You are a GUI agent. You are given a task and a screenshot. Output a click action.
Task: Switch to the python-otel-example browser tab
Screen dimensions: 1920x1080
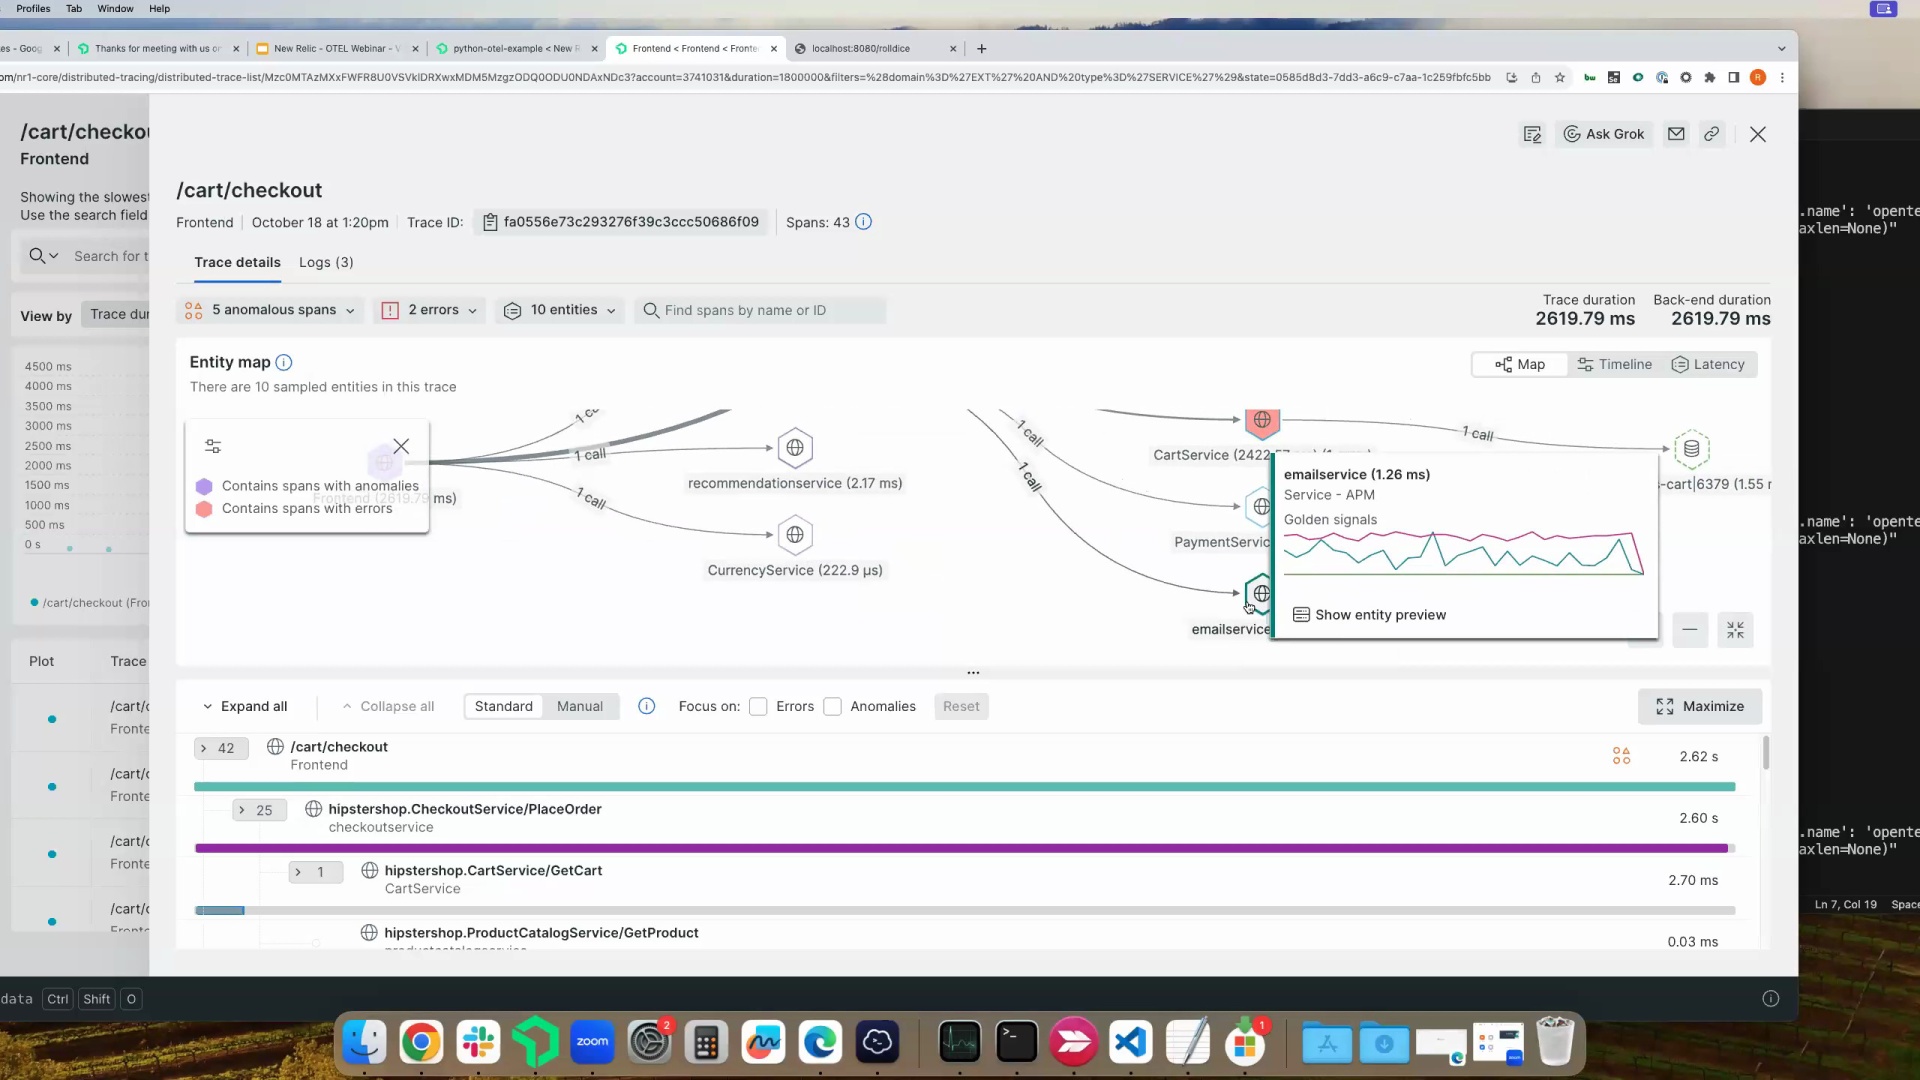click(x=518, y=48)
